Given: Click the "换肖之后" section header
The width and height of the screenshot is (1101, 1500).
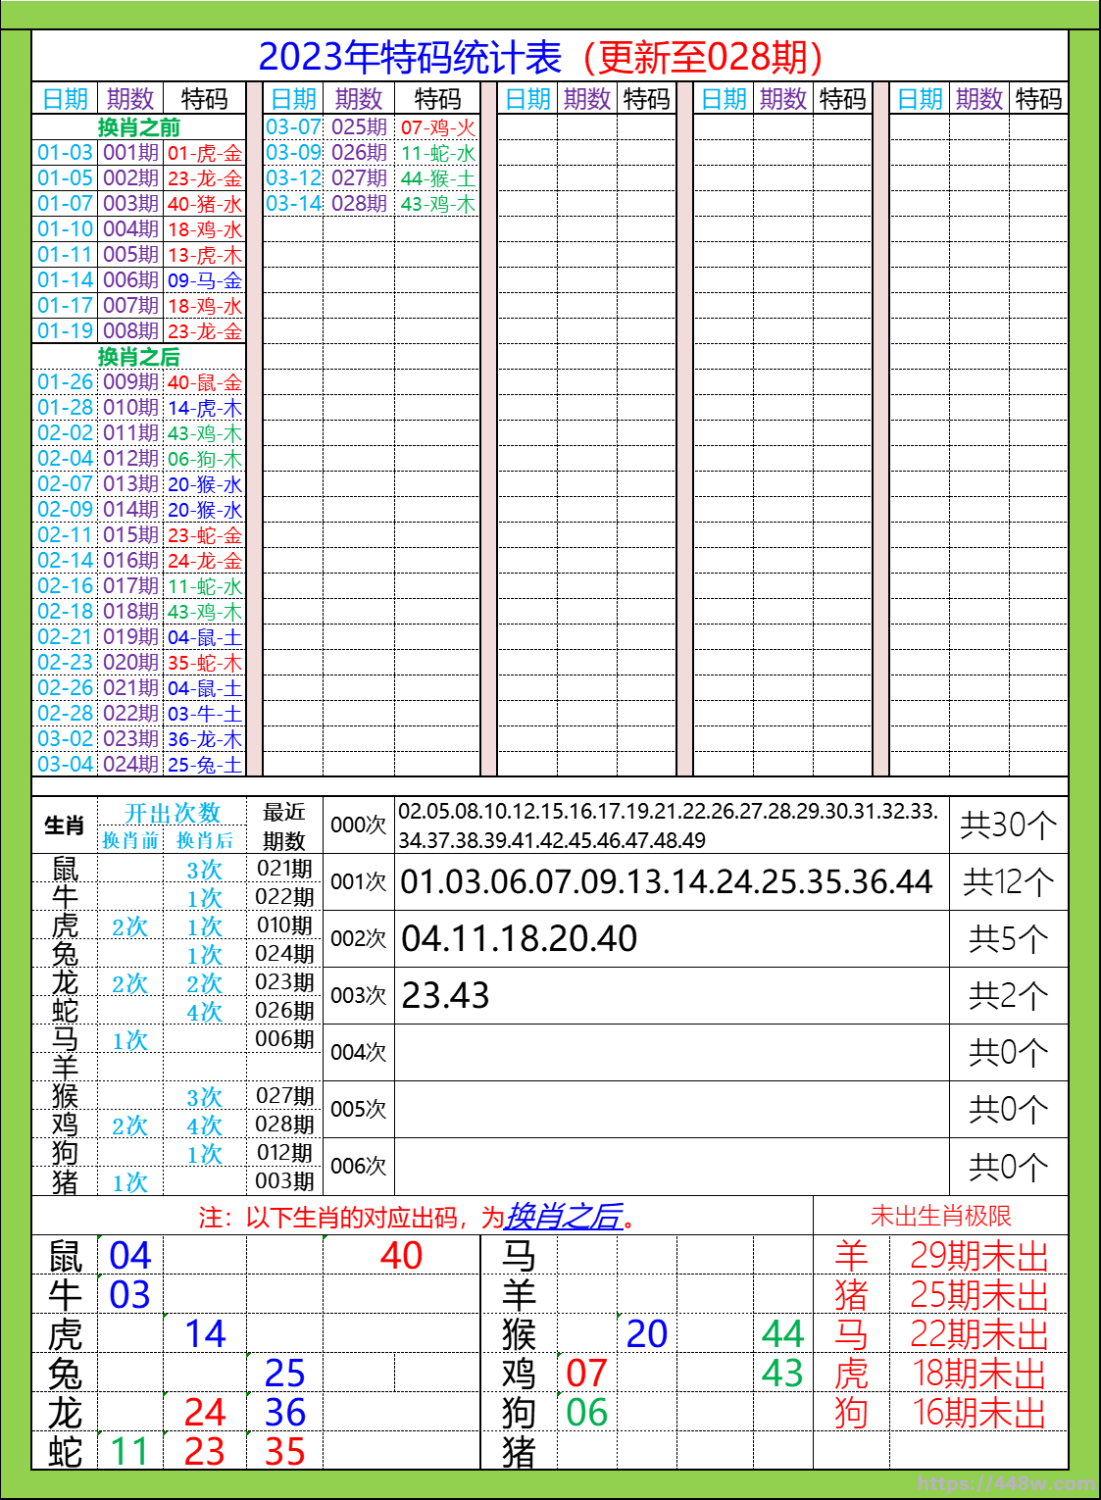Looking at the screenshot, I should point(140,356).
